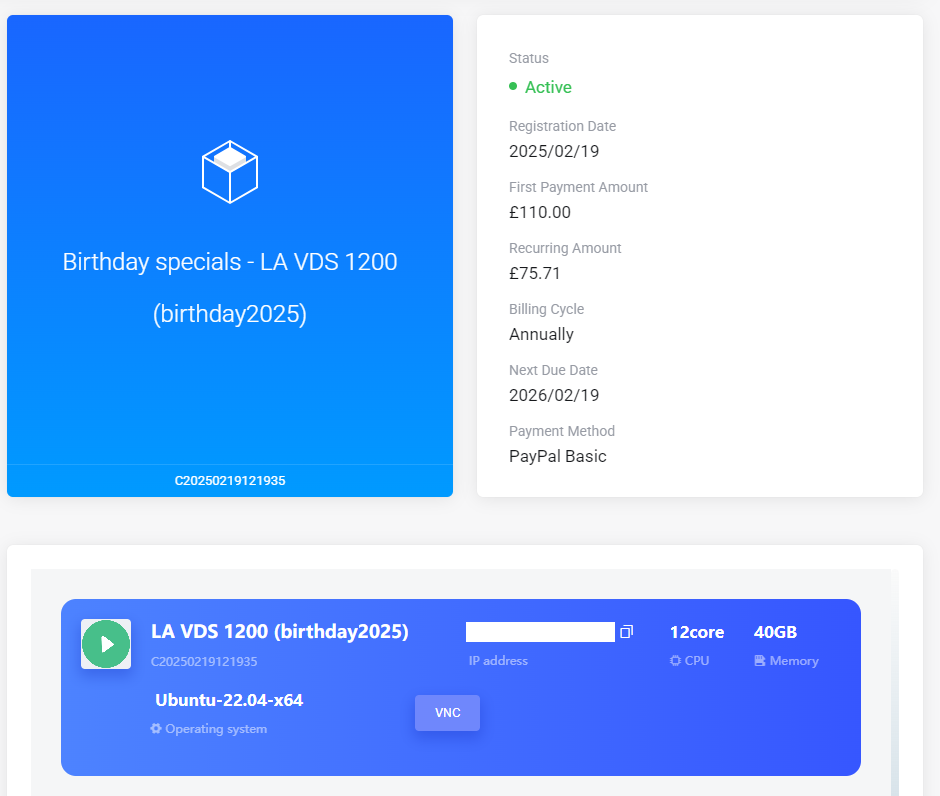Click order ID C20250219121935 in blue footer
The image size is (940, 796).
click(x=230, y=481)
